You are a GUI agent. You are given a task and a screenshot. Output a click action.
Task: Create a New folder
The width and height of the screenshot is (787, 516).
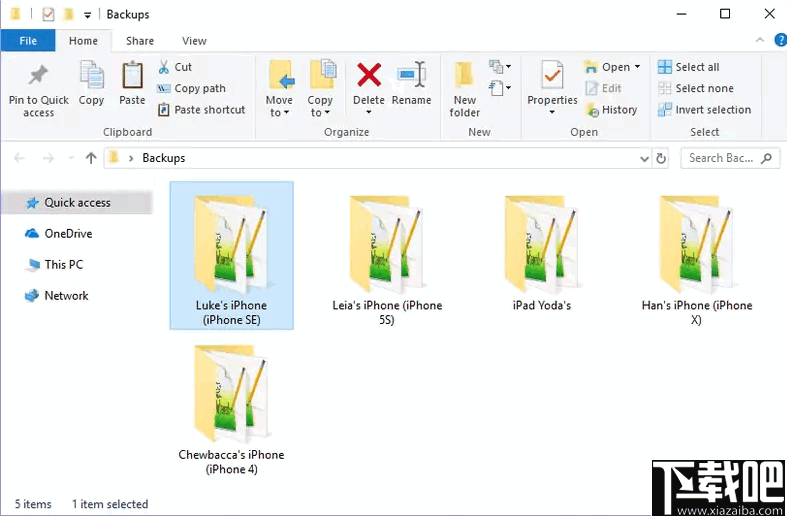pos(464,90)
